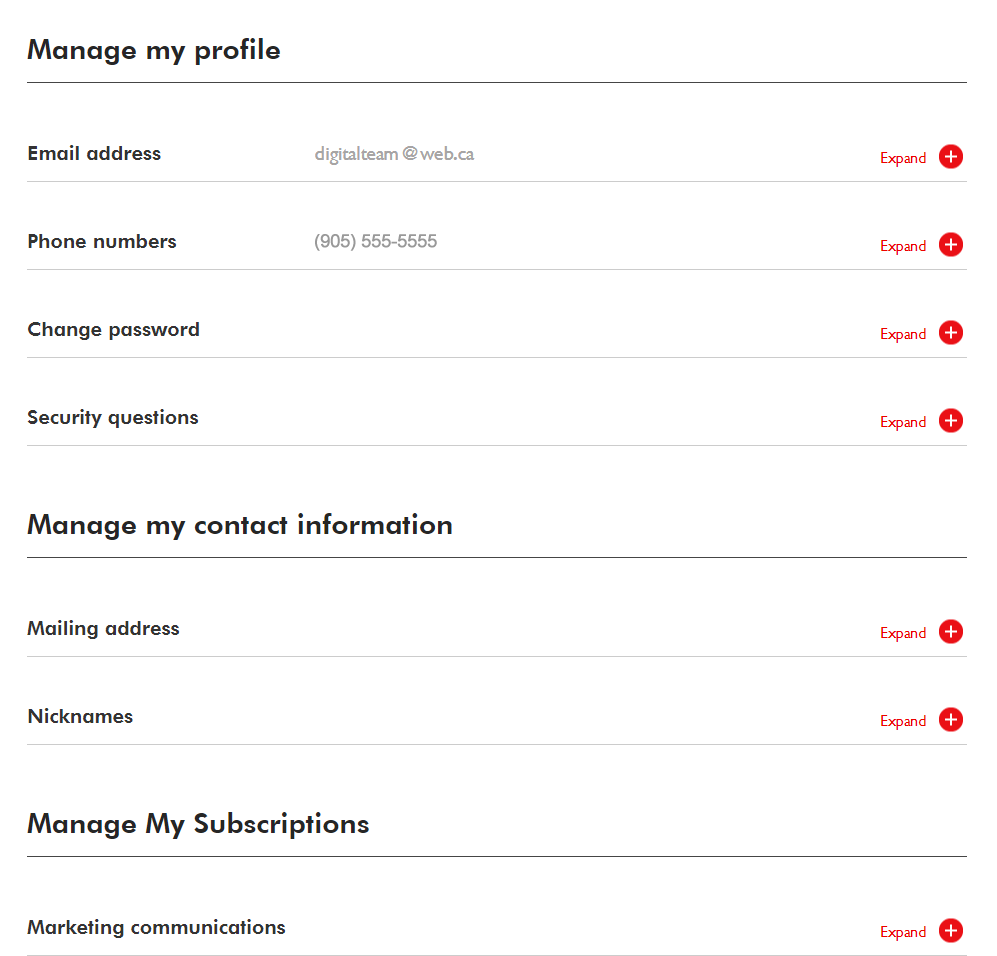Click Expand text next to Security questions
997x956 pixels.
(902, 422)
